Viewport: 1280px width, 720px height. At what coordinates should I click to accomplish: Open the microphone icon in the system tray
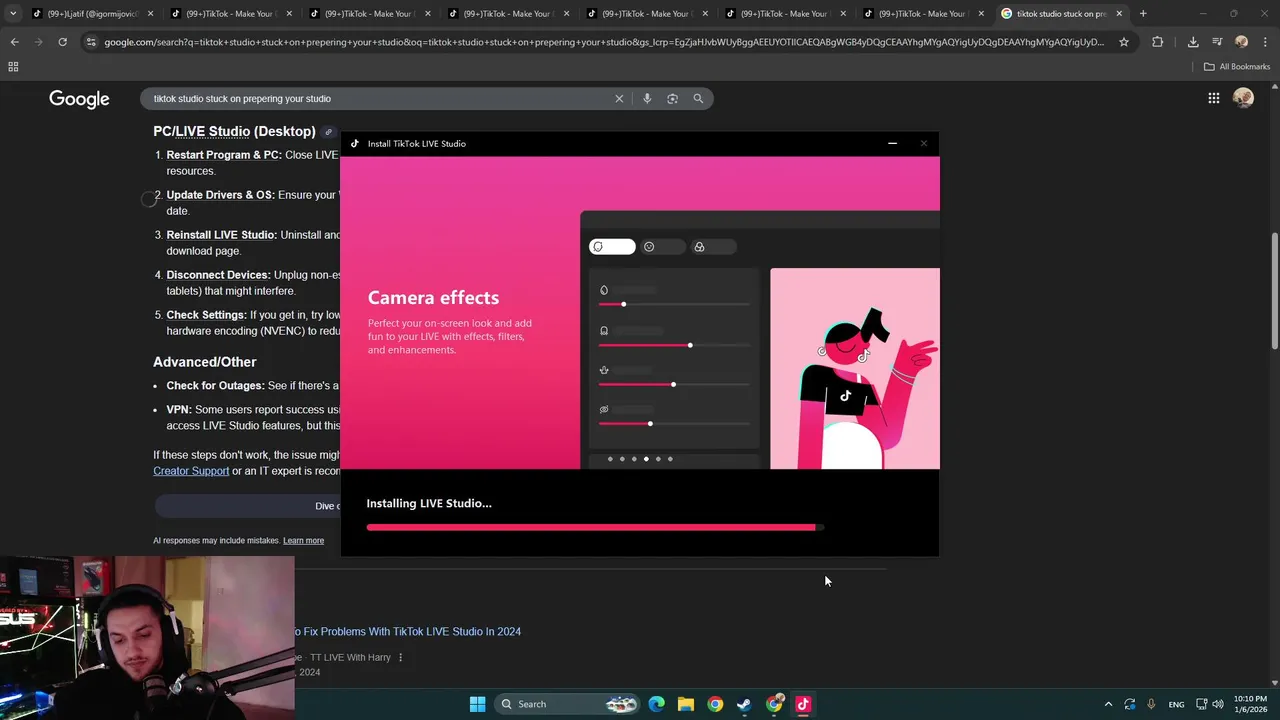(1151, 704)
